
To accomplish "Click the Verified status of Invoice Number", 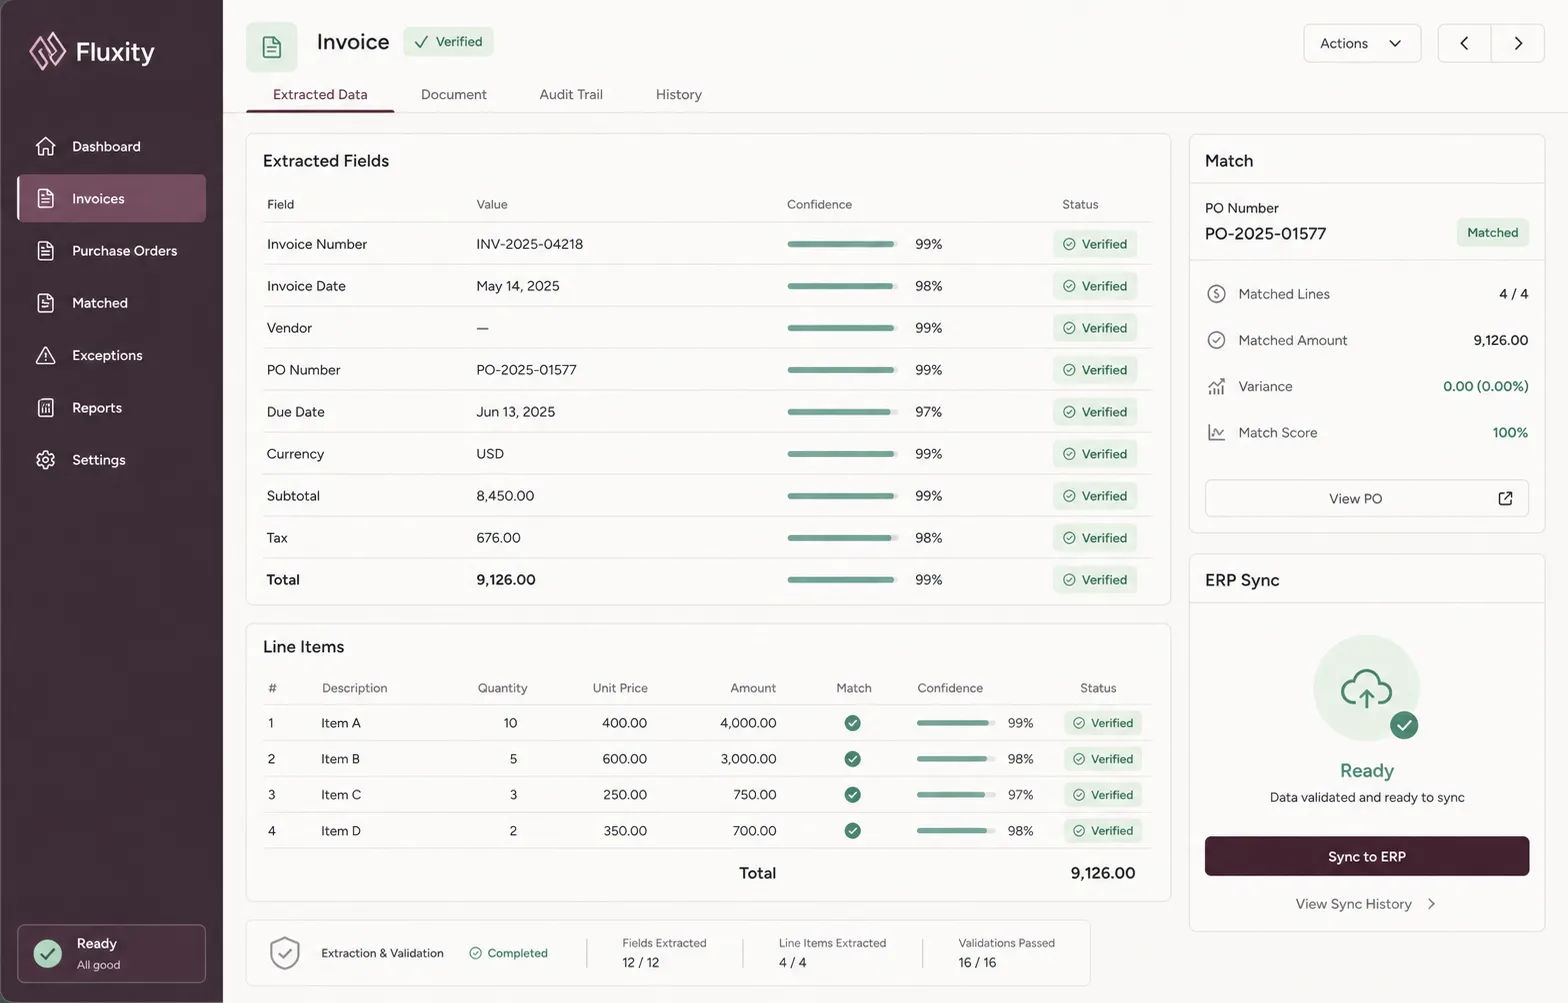I will pos(1095,244).
